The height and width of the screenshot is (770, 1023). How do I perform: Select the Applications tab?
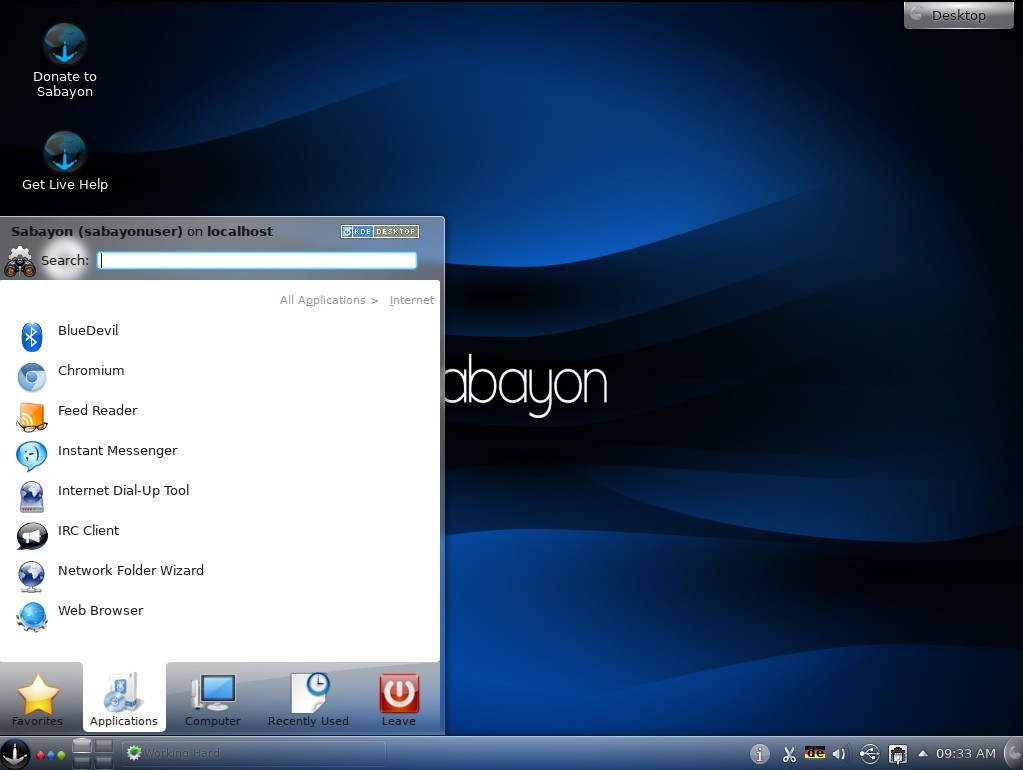click(124, 698)
